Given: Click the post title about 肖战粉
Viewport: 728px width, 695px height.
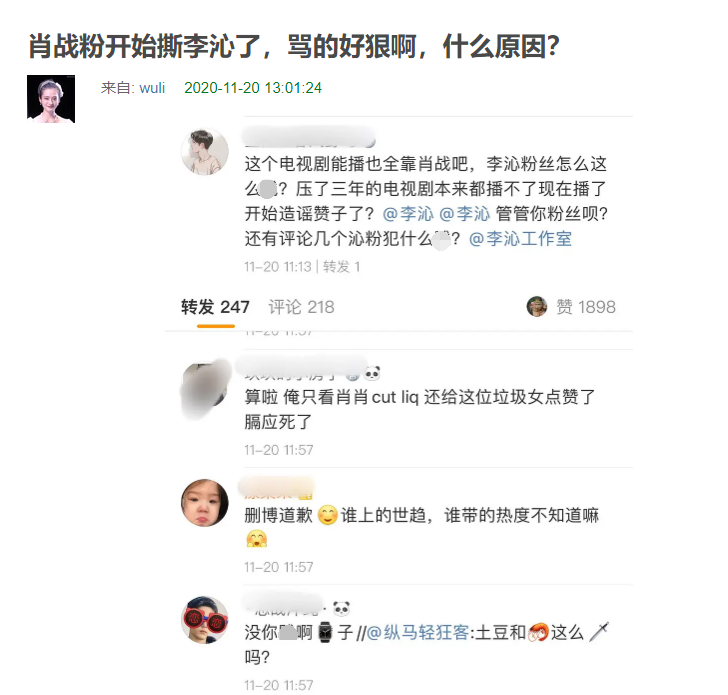Looking at the screenshot, I should click(x=294, y=46).
